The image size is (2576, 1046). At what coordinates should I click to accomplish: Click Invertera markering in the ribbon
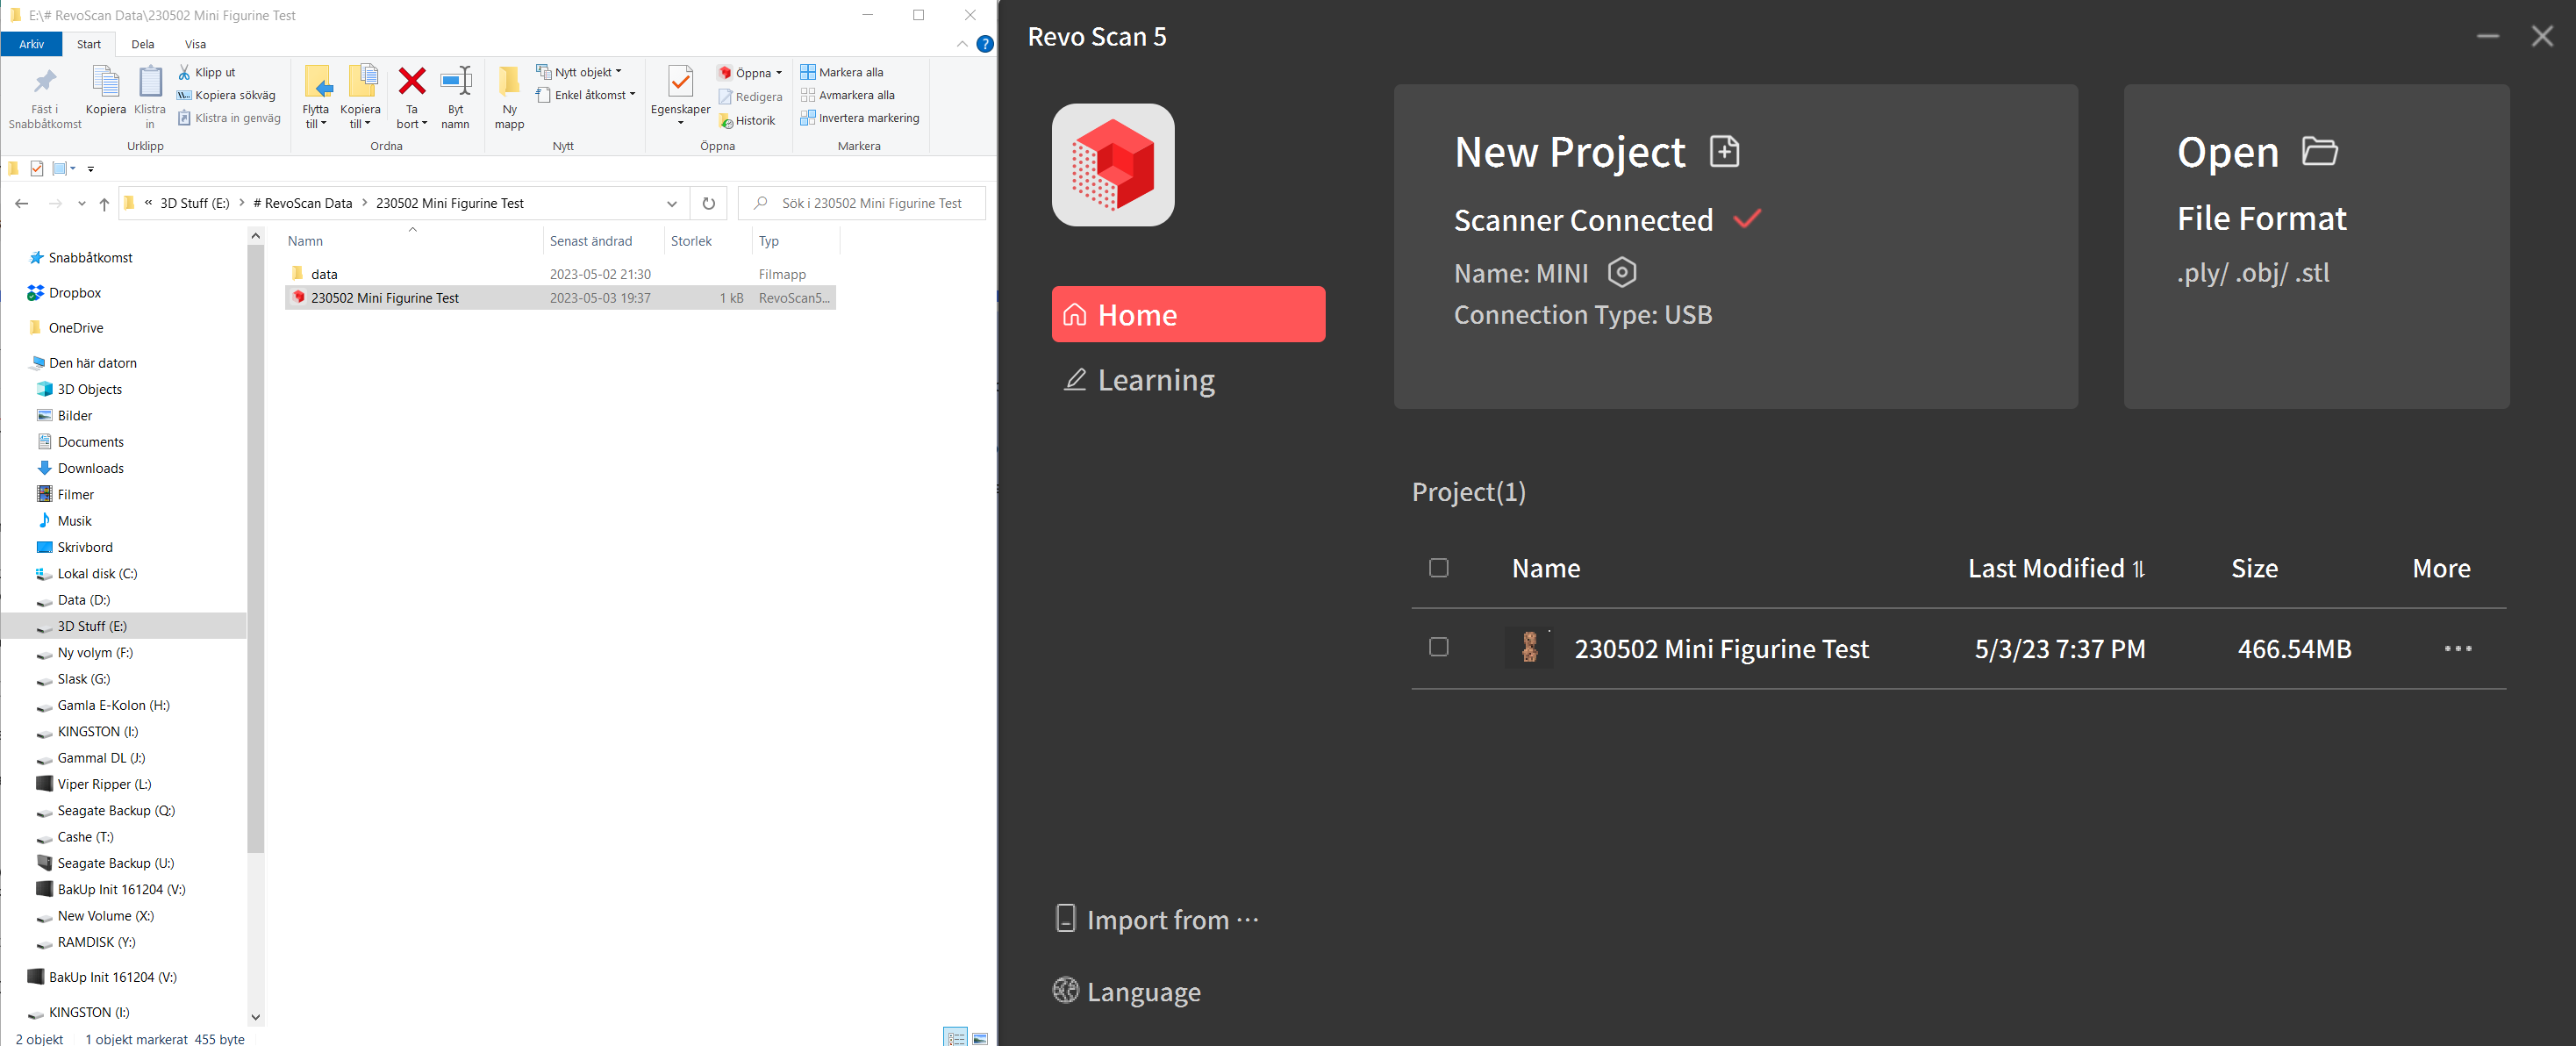click(860, 118)
